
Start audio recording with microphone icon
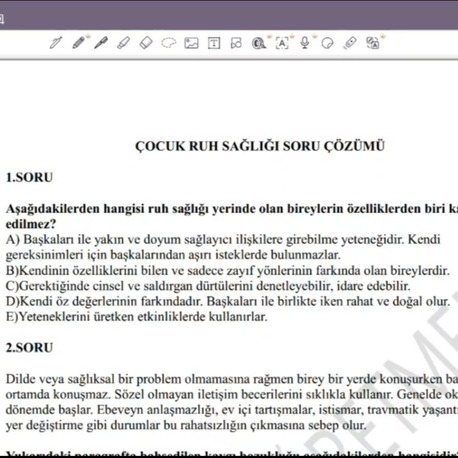305,43
